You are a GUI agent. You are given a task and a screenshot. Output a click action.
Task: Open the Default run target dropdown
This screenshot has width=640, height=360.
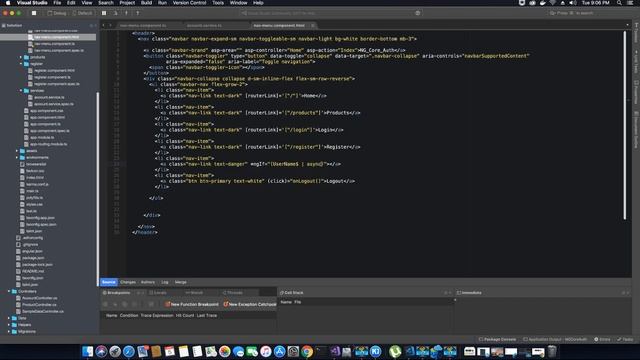(x=82, y=13)
